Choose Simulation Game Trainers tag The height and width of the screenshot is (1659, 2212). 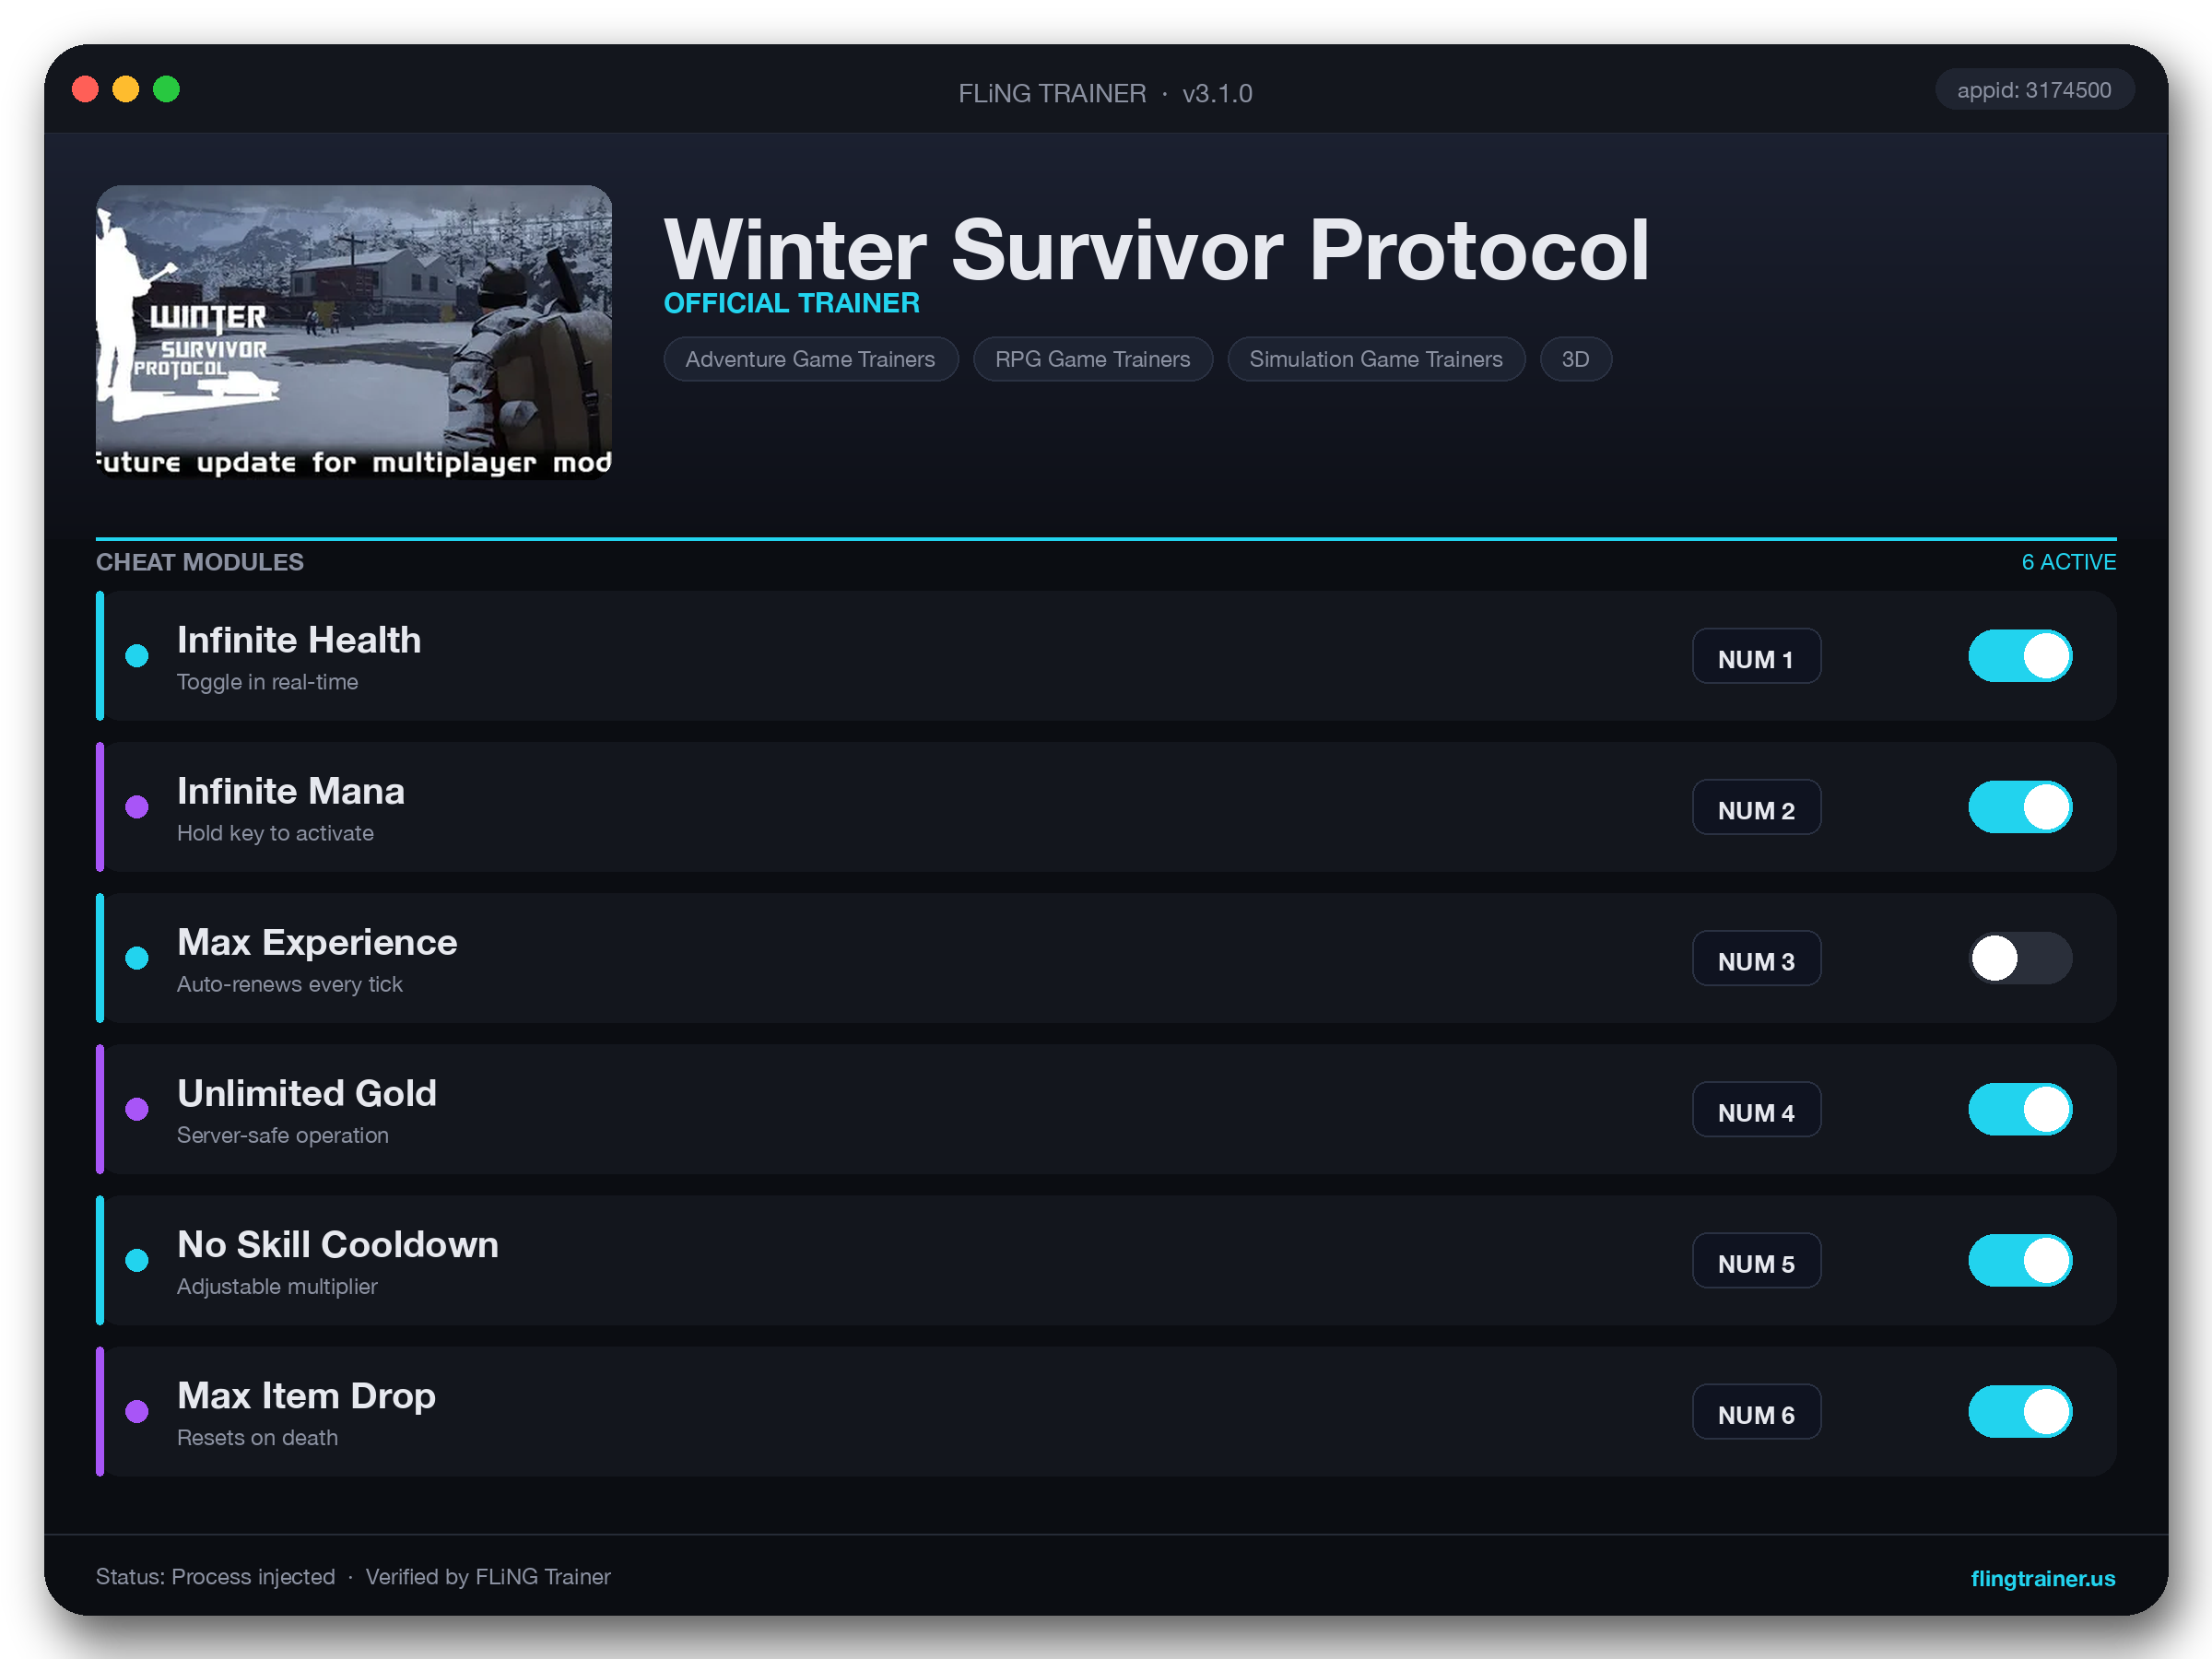coord(1375,359)
